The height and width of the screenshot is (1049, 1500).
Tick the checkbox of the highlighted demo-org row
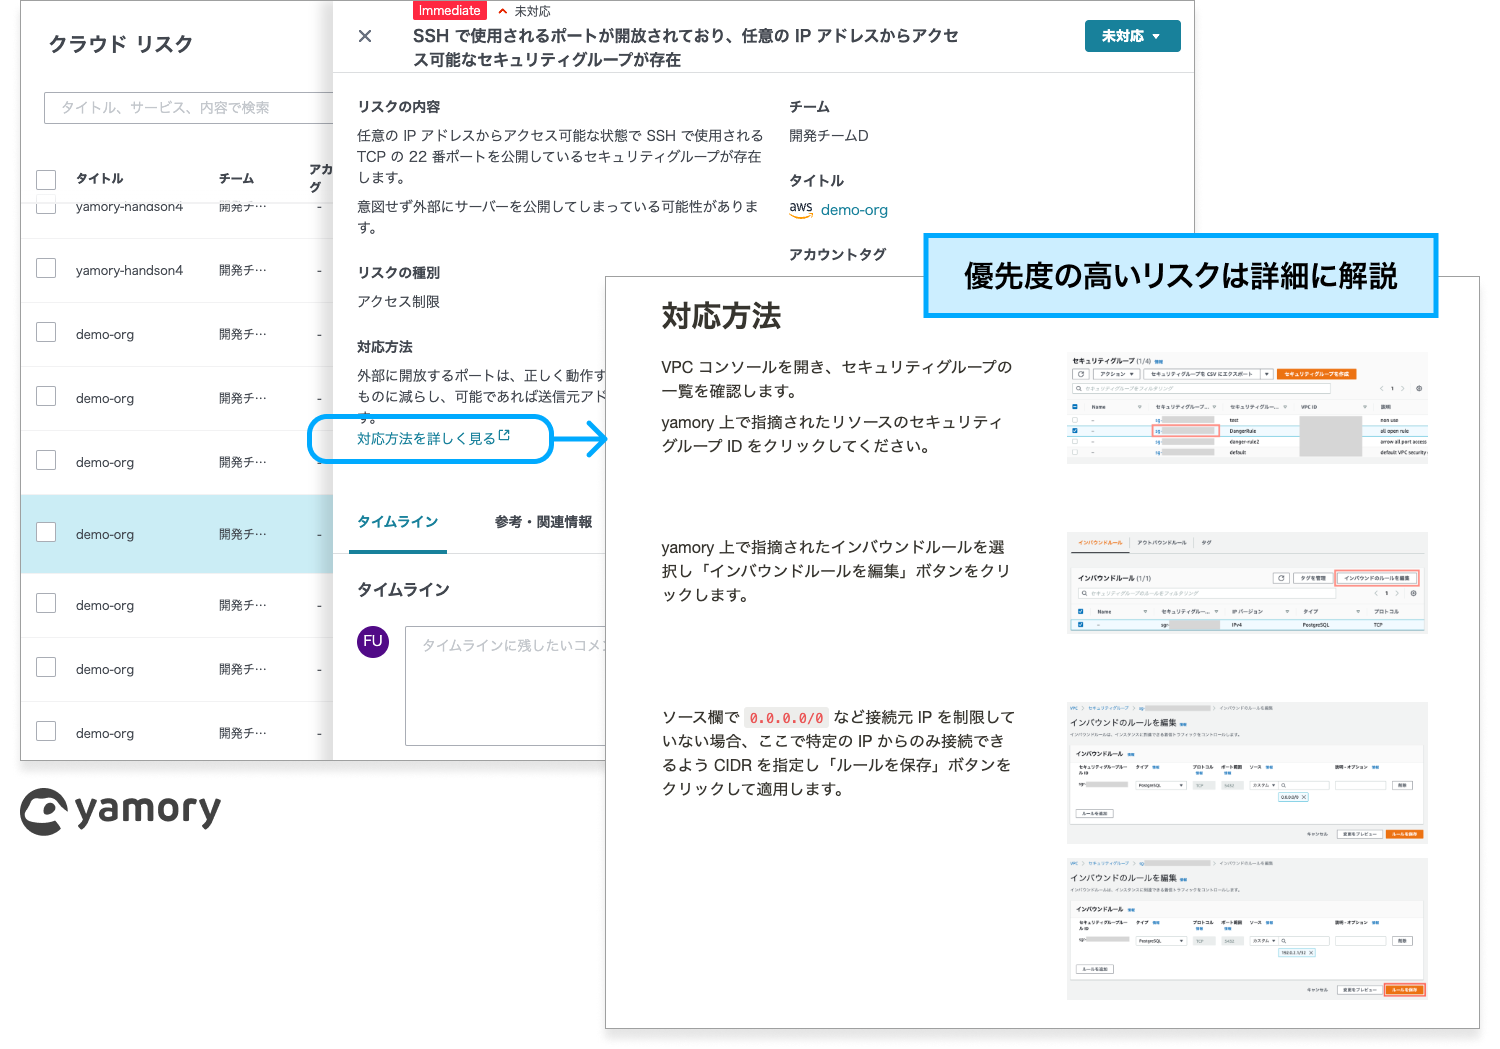(46, 532)
